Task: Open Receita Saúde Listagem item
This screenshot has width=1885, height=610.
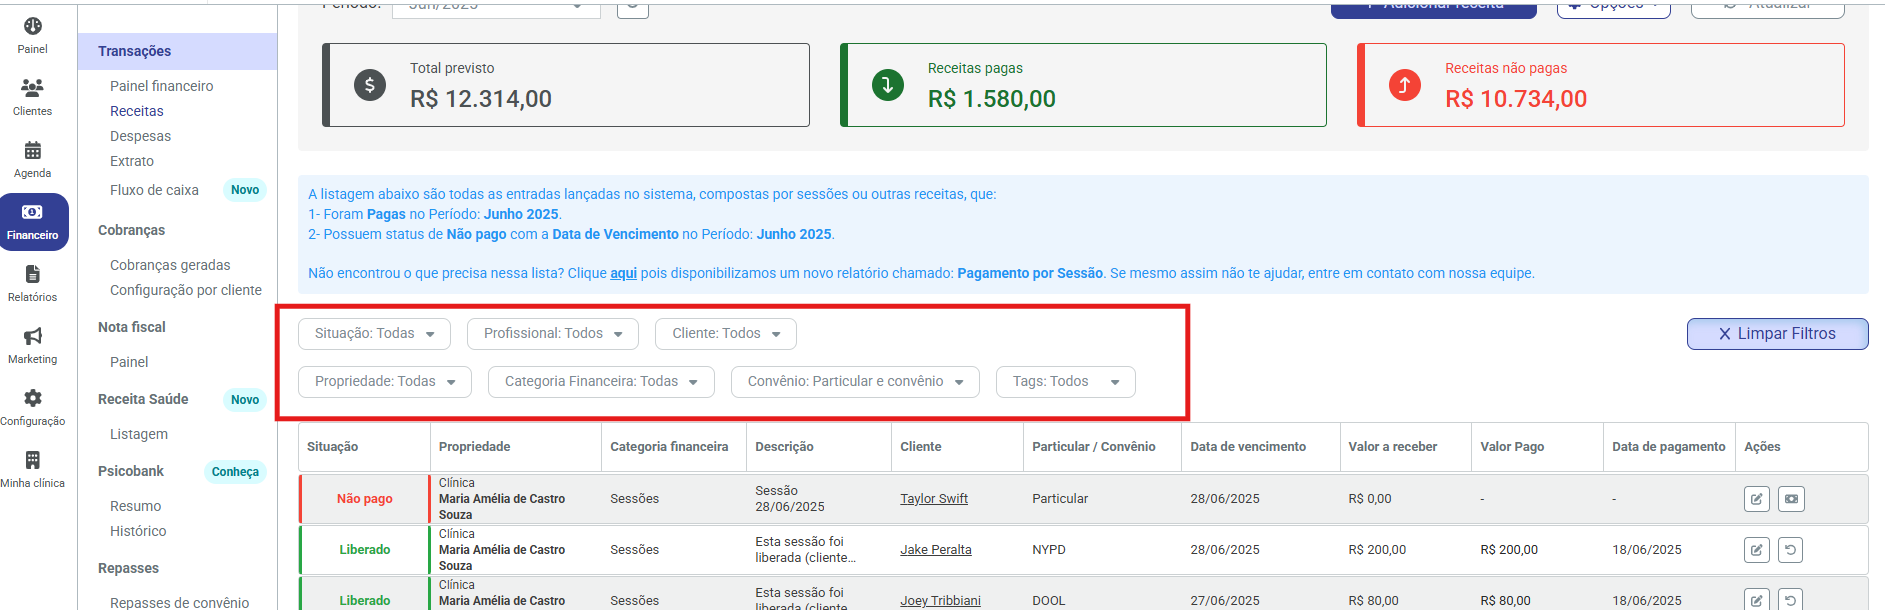Action: point(139,434)
